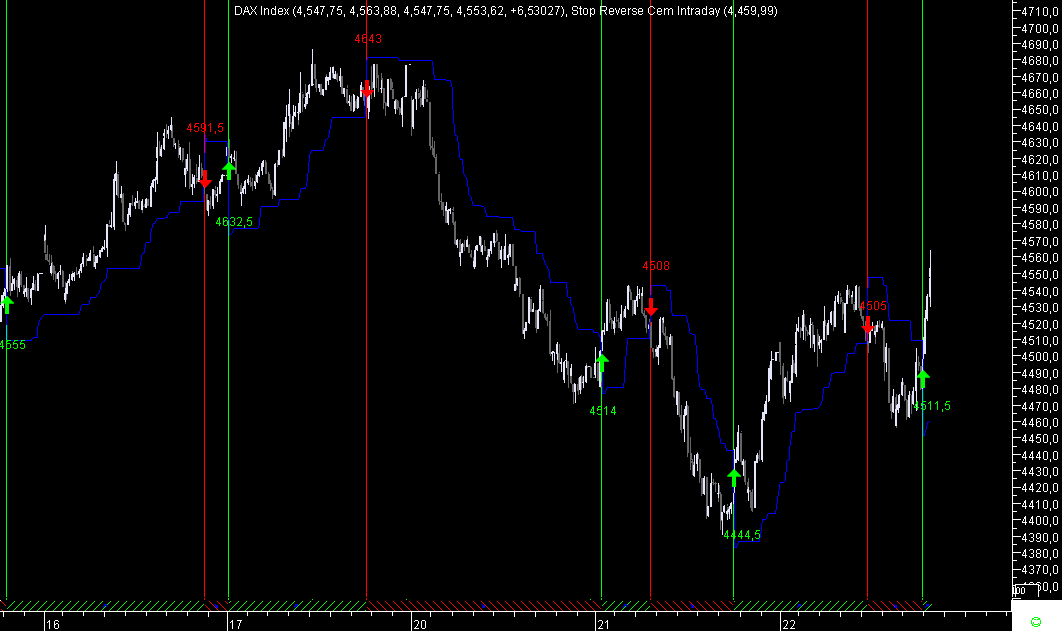
Task: Click the 4520,0 price axis label
Action: coord(1040,324)
